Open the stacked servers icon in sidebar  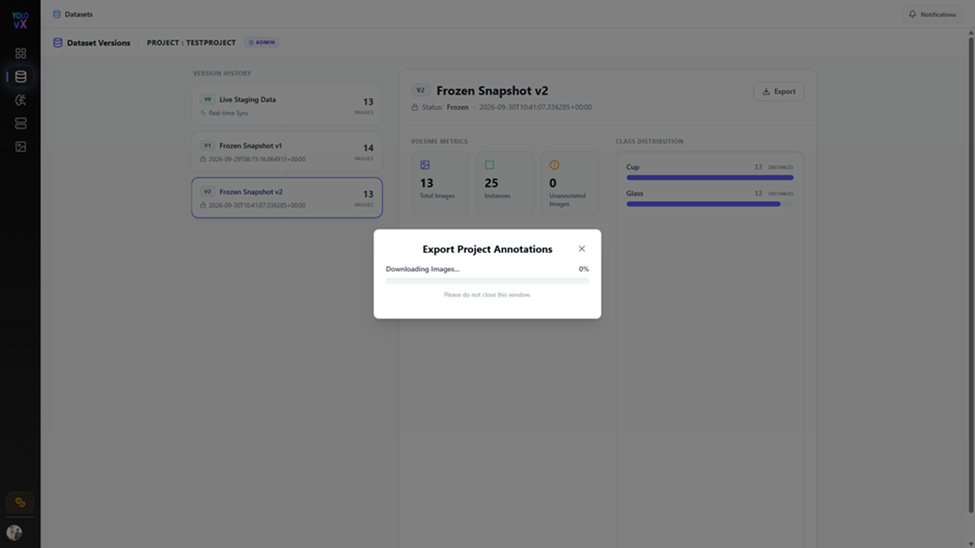21,123
